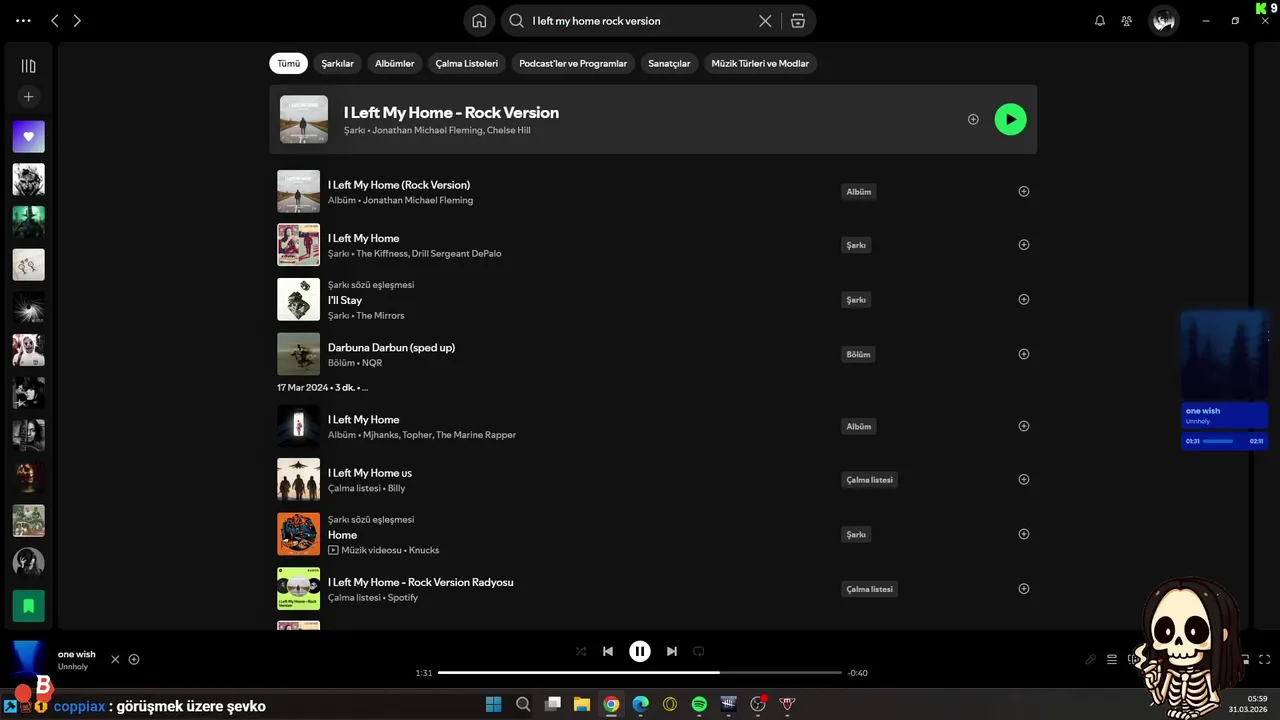Open The Mirrors artist link
The height and width of the screenshot is (720, 1280).
pyautogui.click(x=380, y=316)
